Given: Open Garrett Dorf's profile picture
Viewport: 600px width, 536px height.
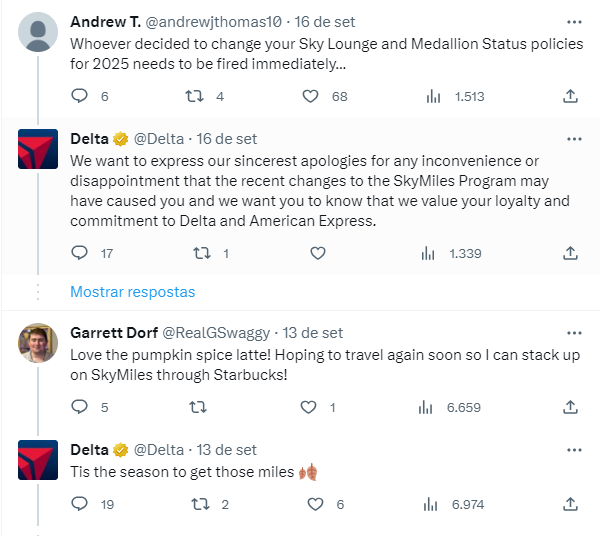Looking at the screenshot, I should 38,344.
